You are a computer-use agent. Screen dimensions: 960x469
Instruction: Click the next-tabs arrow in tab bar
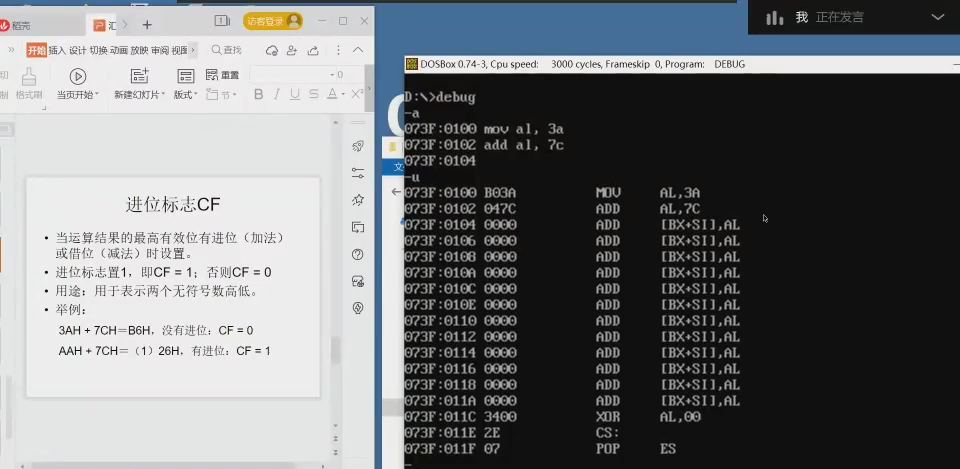coord(125,25)
